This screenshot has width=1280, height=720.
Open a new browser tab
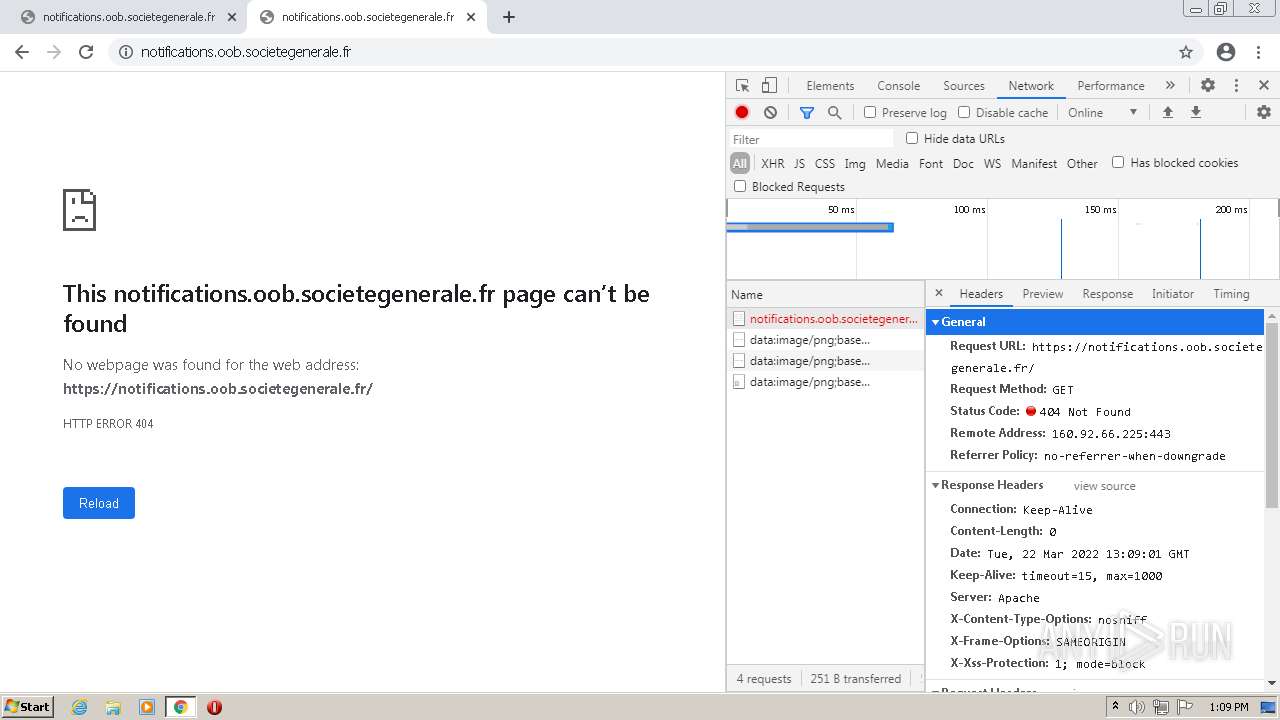coord(508,17)
